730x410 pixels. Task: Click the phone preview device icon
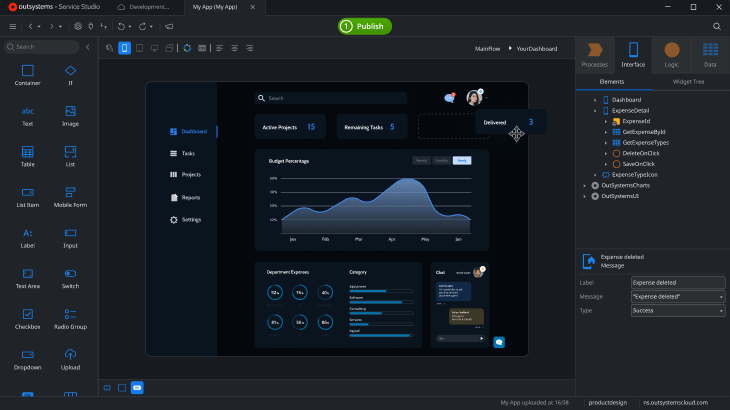click(124, 48)
